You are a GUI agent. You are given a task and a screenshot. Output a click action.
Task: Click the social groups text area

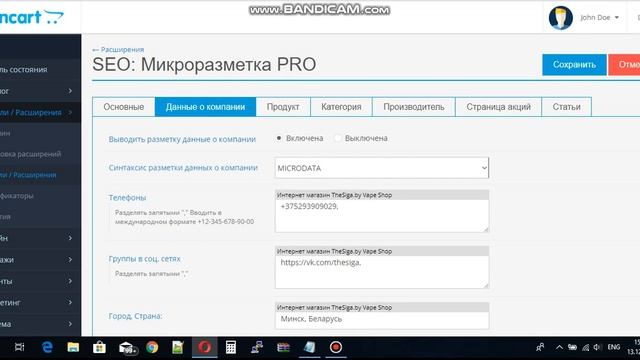pyautogui.click(x=382, y=272)
